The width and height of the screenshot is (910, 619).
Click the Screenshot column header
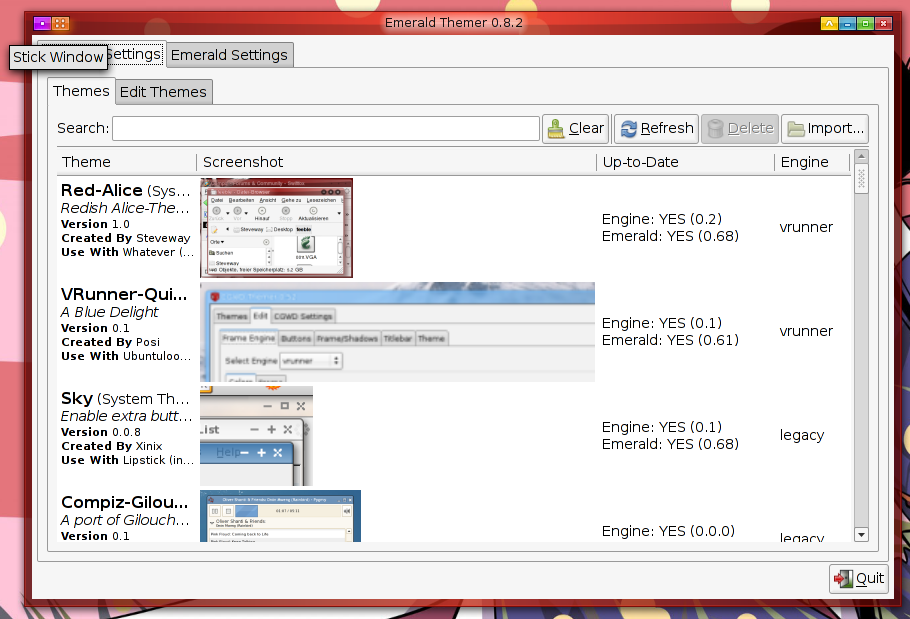pos(396,162)
